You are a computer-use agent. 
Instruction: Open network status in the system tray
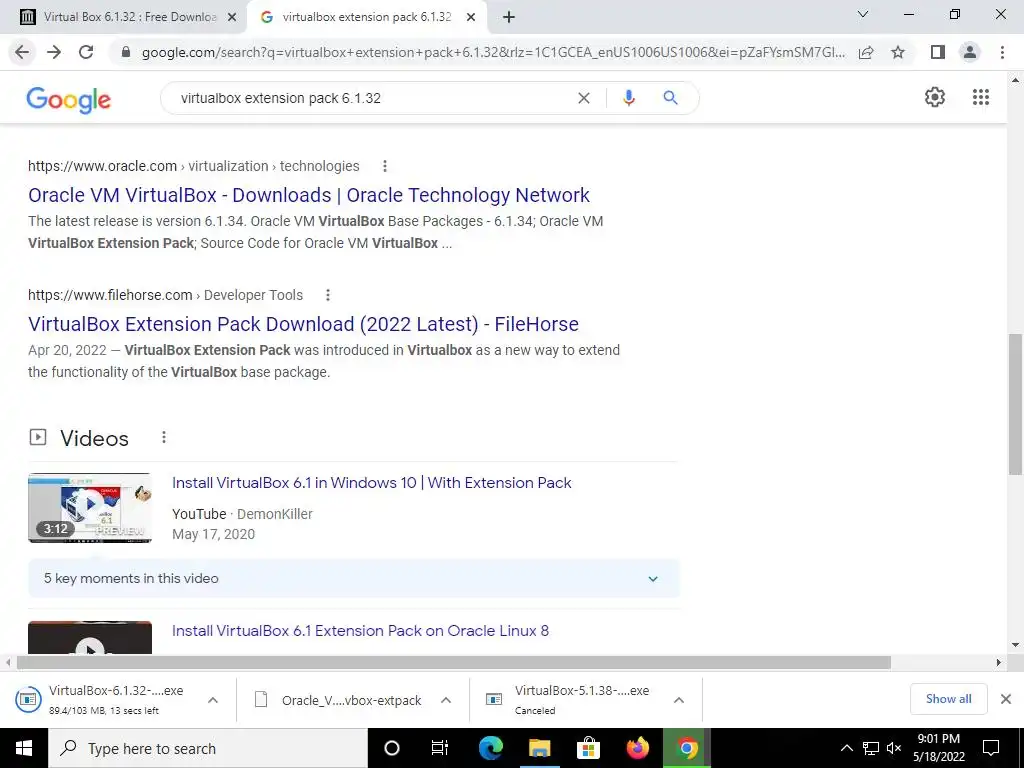click(870, 748)
